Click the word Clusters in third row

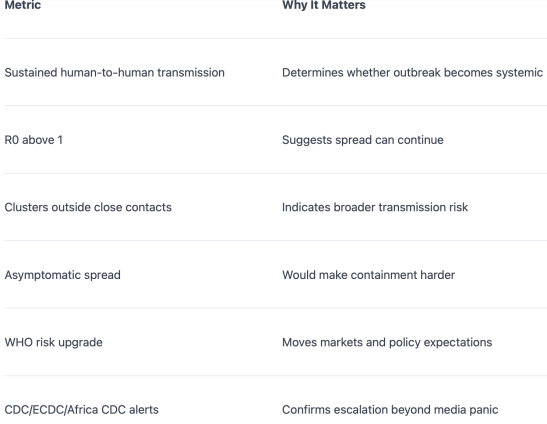(27, 207)
